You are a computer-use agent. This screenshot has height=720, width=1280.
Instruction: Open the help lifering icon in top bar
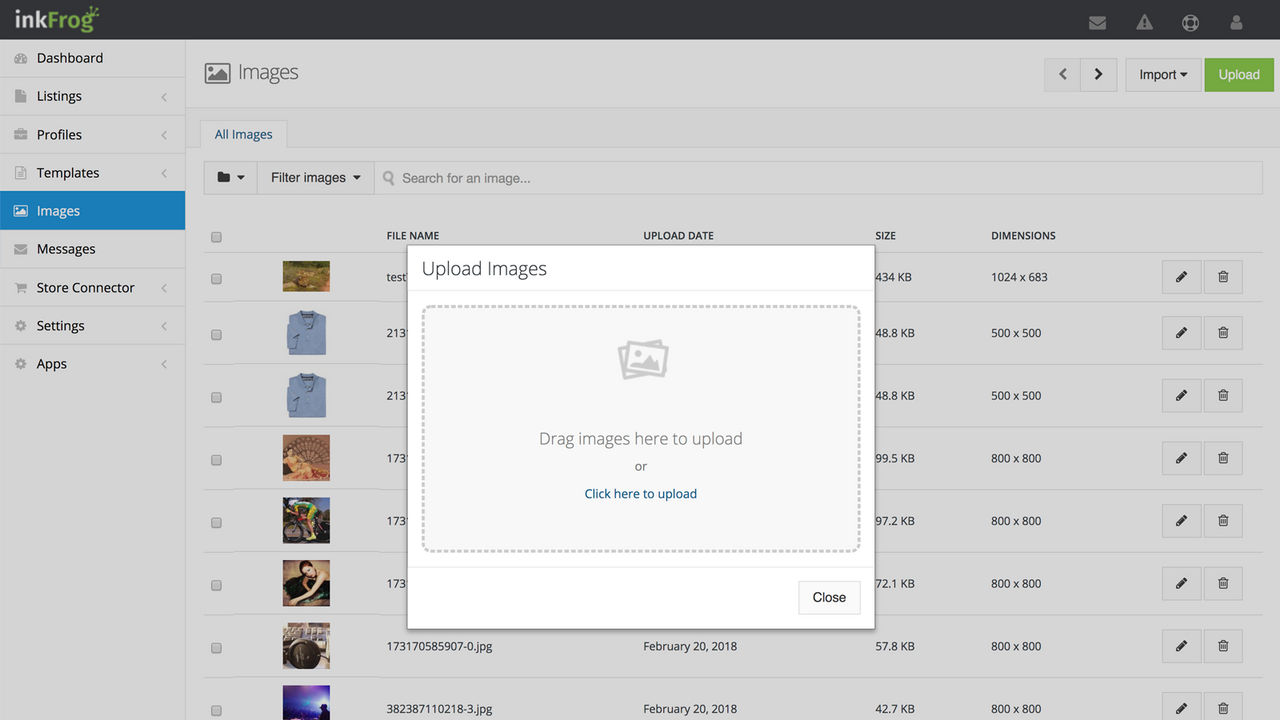(x=1190, y=22)
